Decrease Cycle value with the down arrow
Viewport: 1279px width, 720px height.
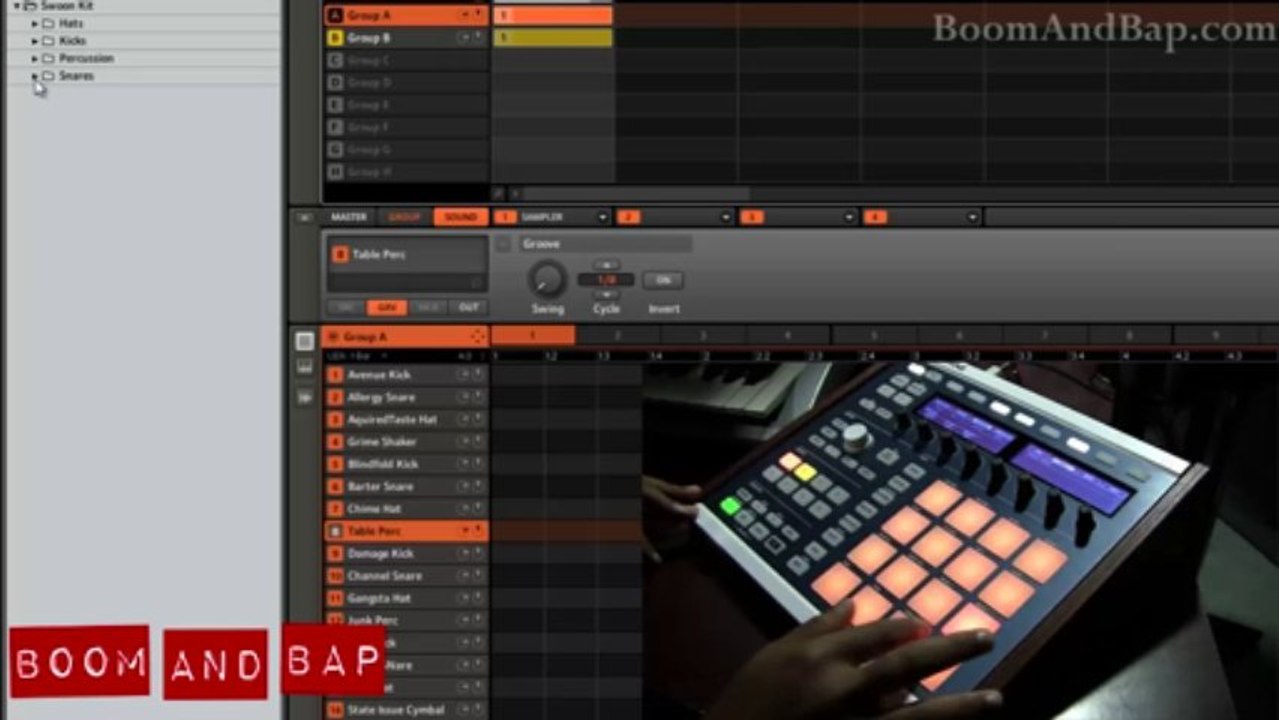(x=606, y=294)
